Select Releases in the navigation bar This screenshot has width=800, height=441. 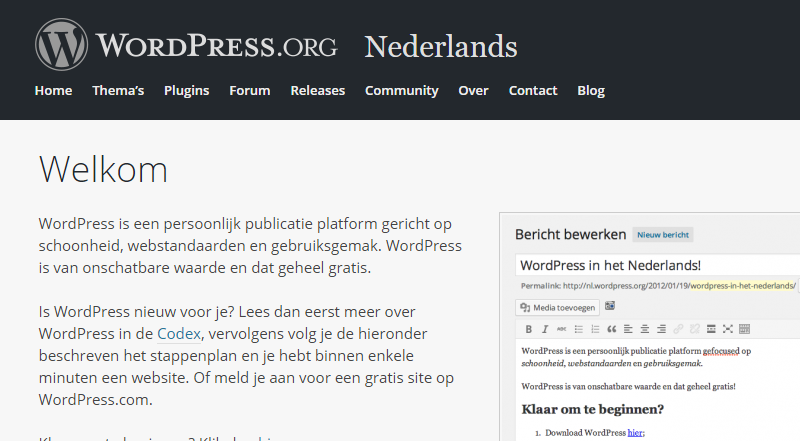[317, 90]
